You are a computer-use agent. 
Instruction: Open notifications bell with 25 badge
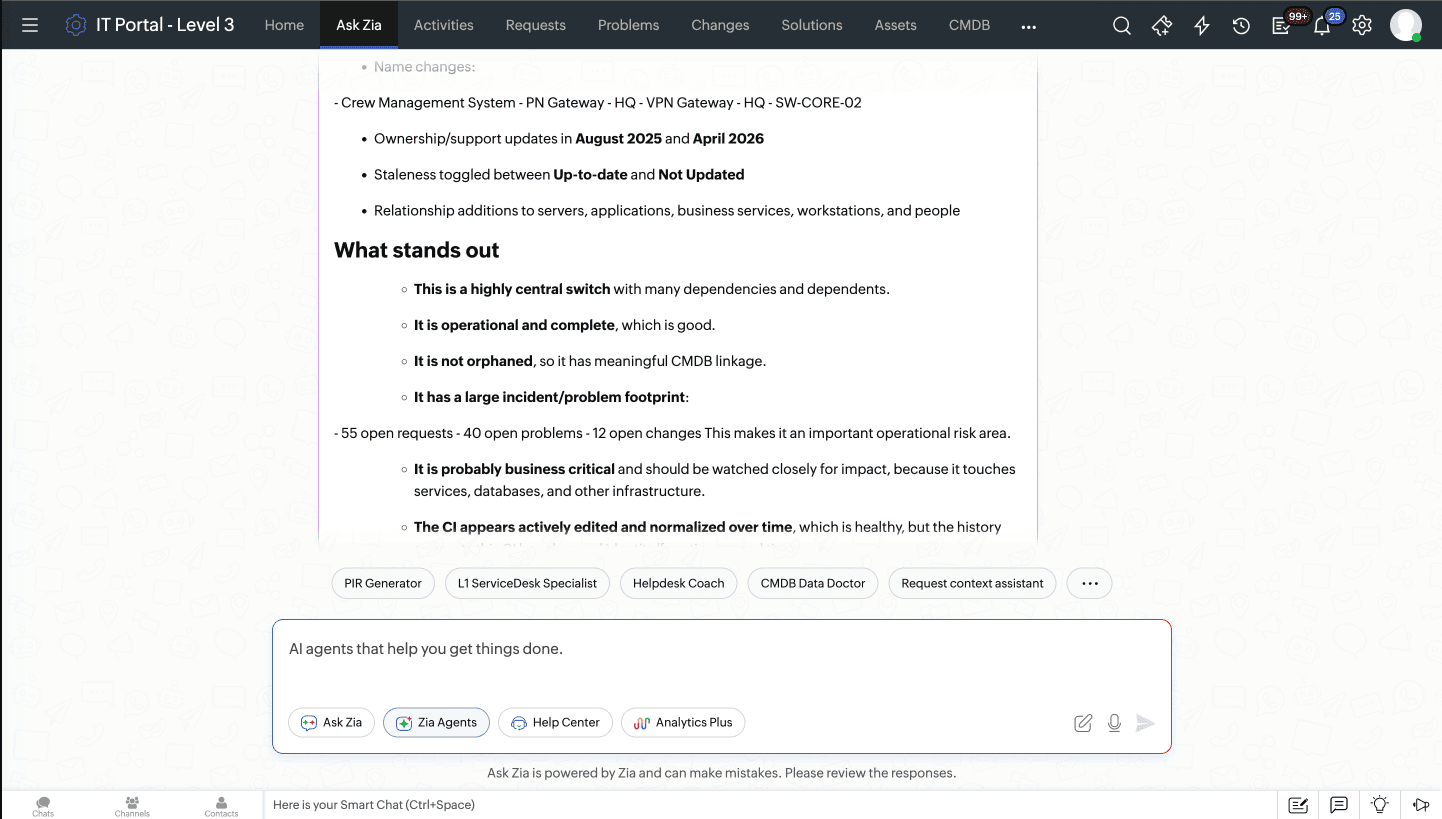coord(1322,26)
